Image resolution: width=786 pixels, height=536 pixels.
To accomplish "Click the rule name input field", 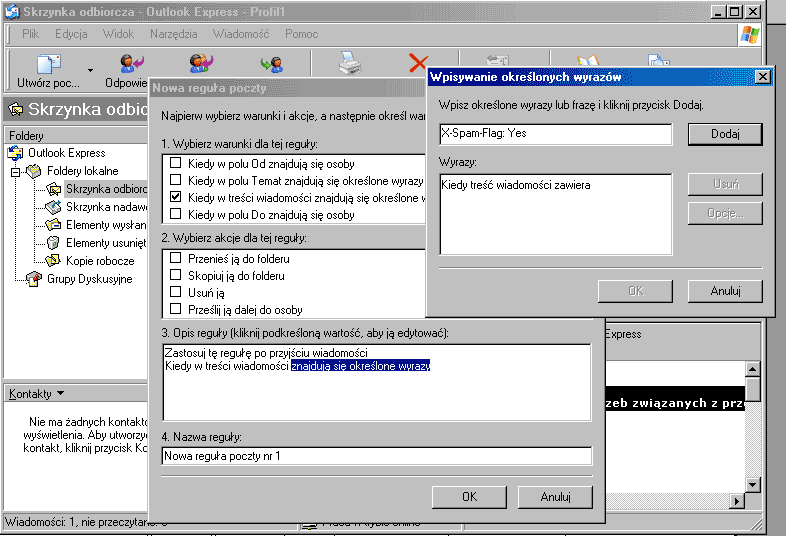I will [x=376, y=456].
